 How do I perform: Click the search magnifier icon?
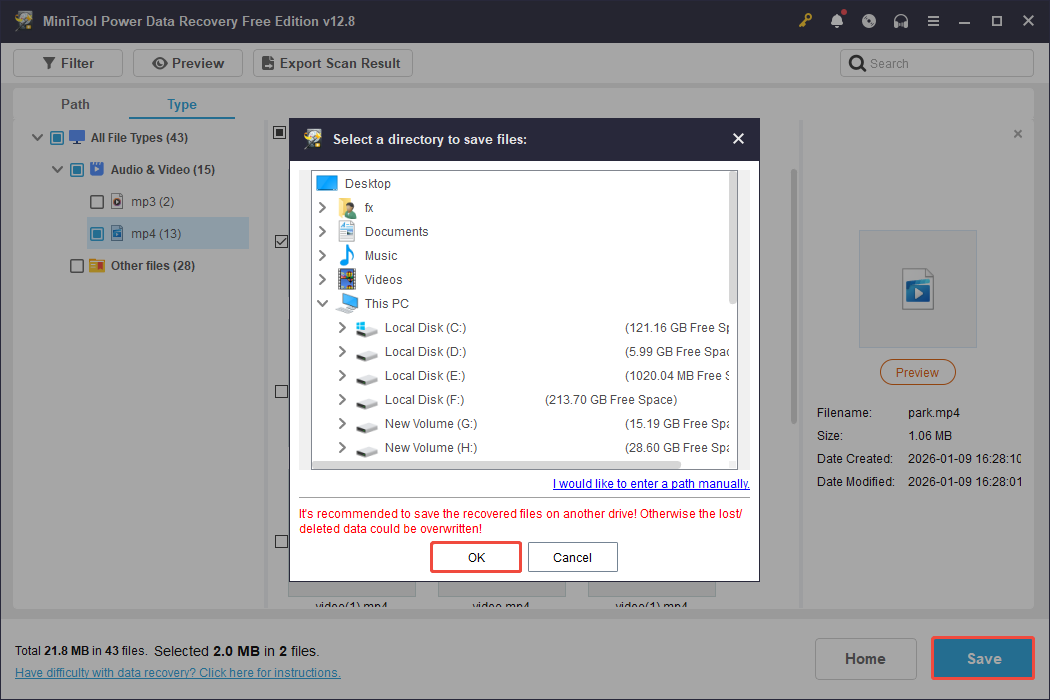tap(858, 62)
